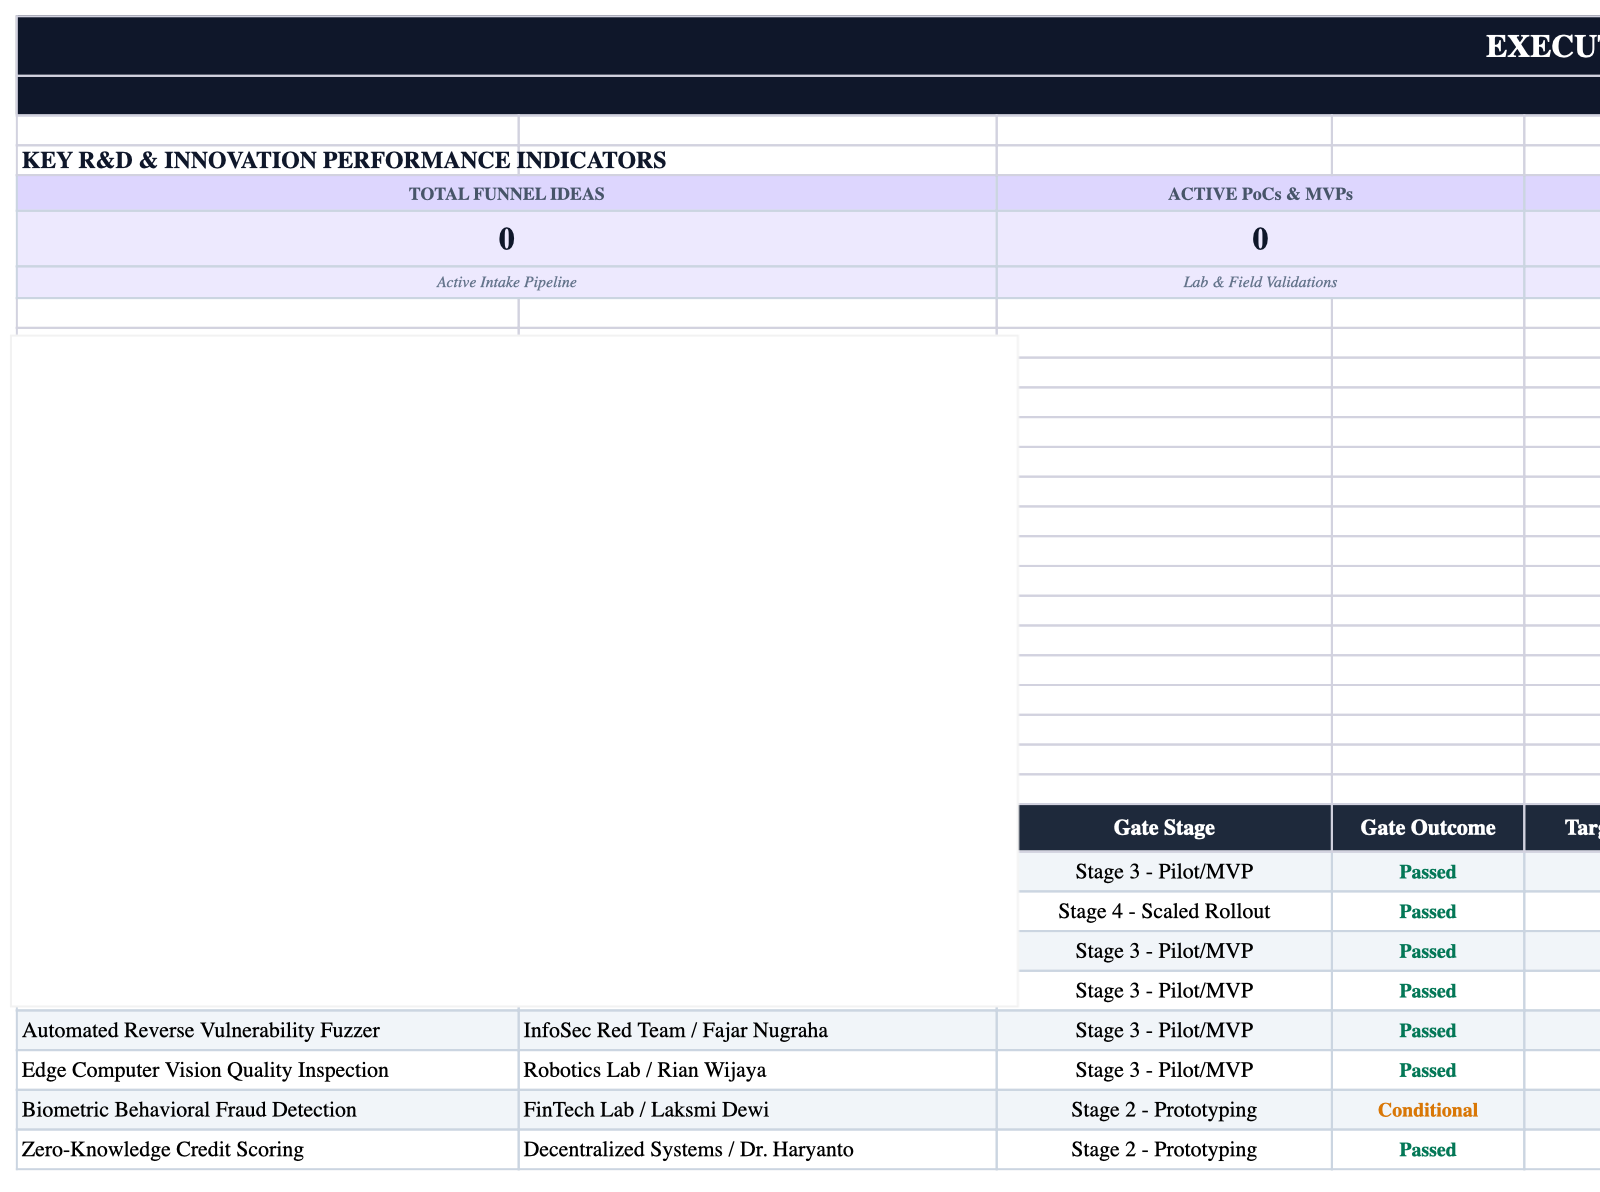The image size is (1600, 1192).
Task: Select the Active PoCs & MVPs value 0
Action: 1260,239
